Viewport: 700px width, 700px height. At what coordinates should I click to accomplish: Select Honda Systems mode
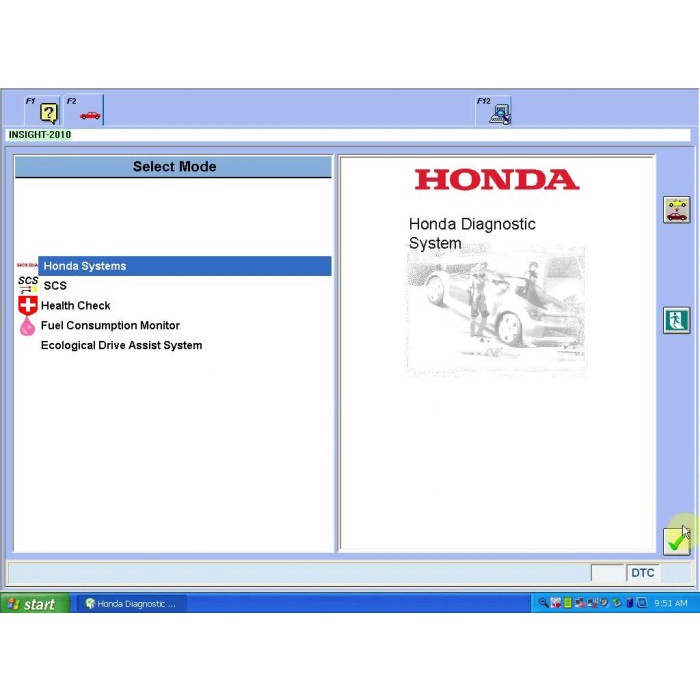[184, 266]
